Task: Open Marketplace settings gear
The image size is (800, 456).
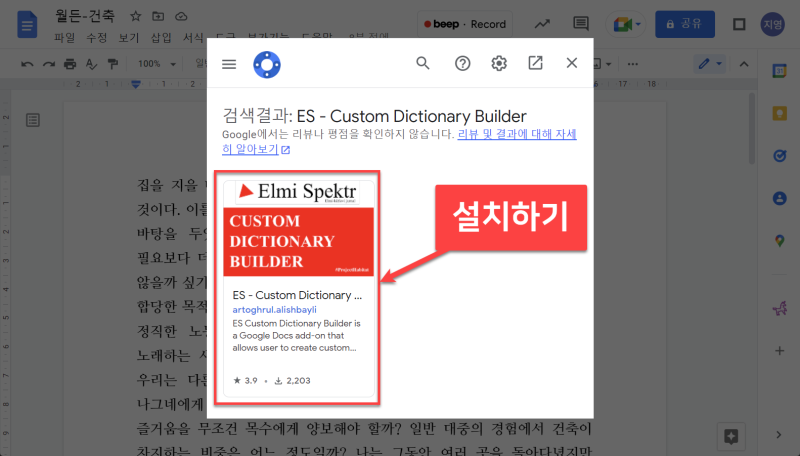Action: 499,63
